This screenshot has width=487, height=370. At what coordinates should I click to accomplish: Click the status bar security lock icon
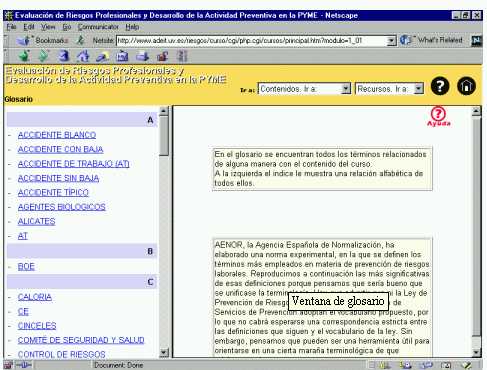(x=8, y=365)
